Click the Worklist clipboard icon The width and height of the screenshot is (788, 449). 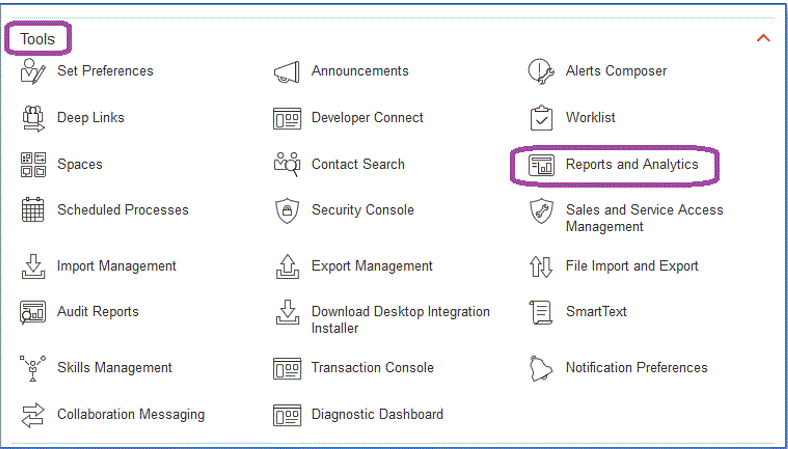point(541,118)
